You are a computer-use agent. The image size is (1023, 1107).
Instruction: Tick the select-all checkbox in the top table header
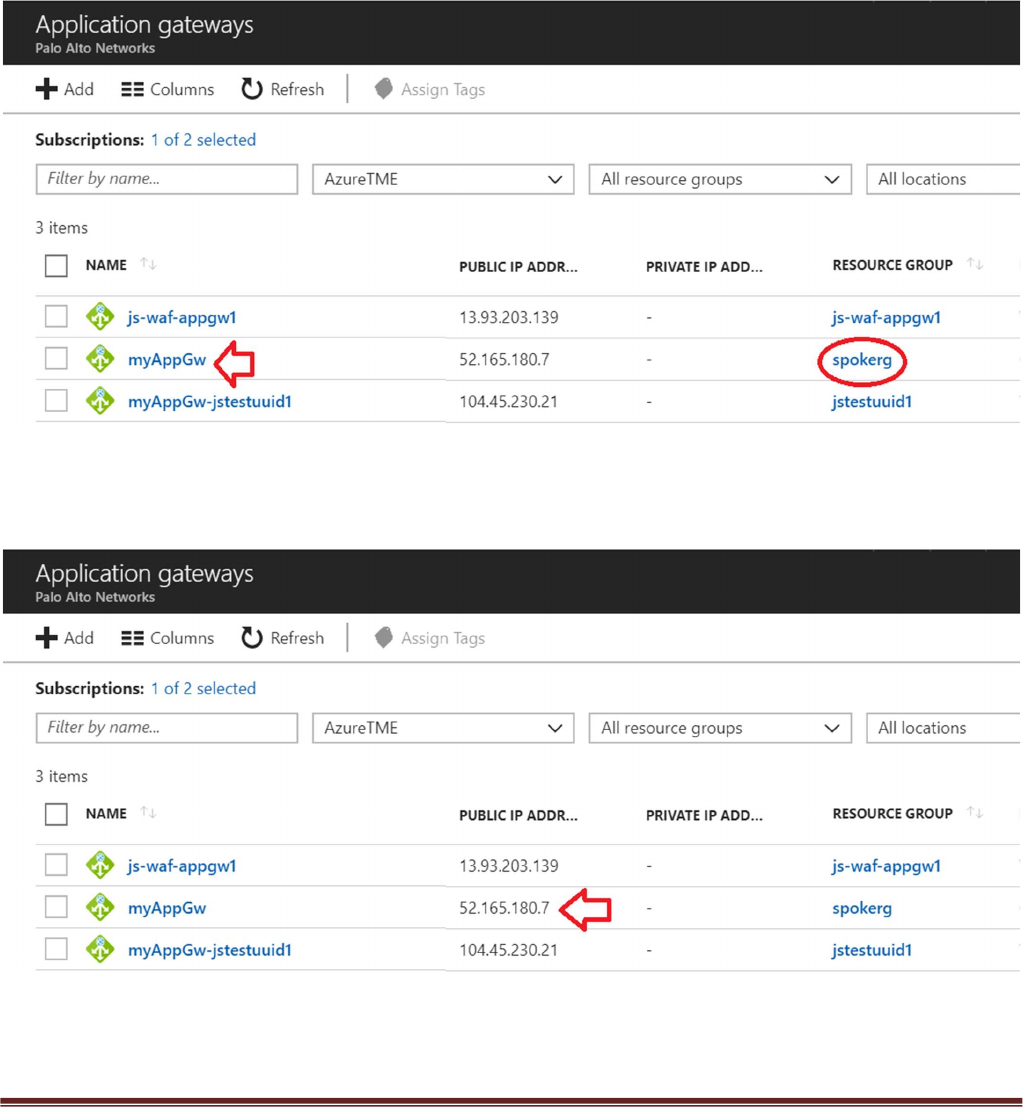56,265
